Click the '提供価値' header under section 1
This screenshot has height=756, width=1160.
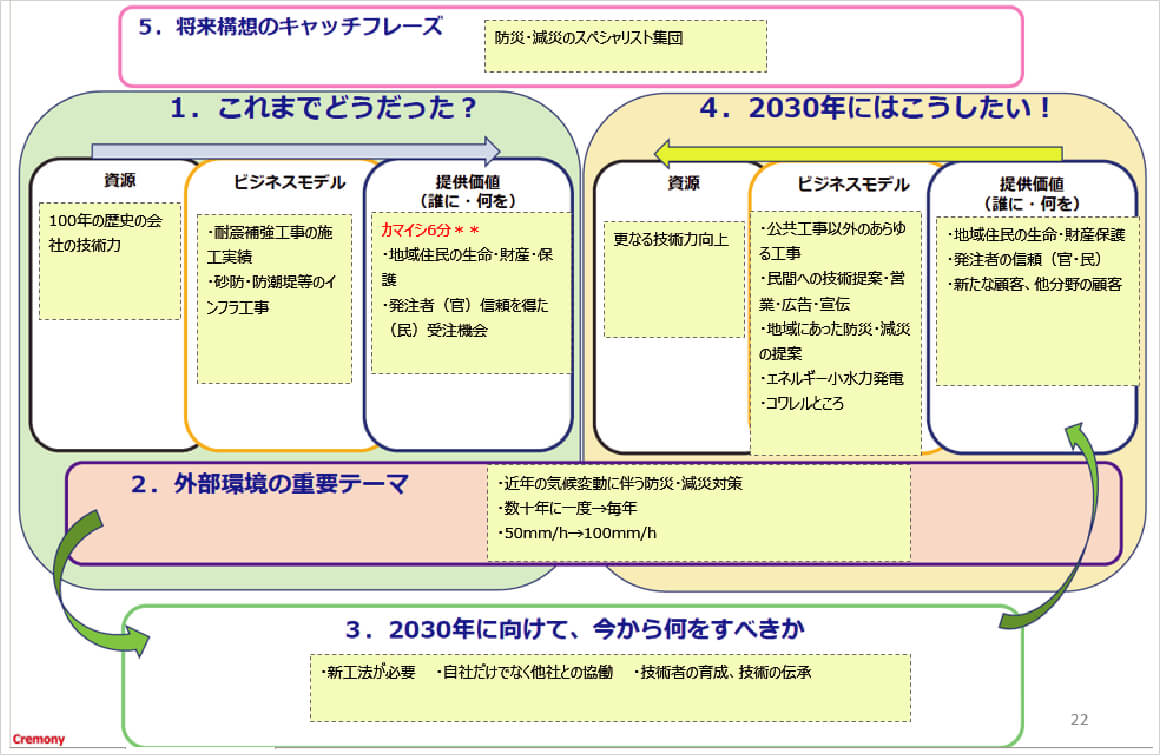pyautogui.click(x=468, y=182)
